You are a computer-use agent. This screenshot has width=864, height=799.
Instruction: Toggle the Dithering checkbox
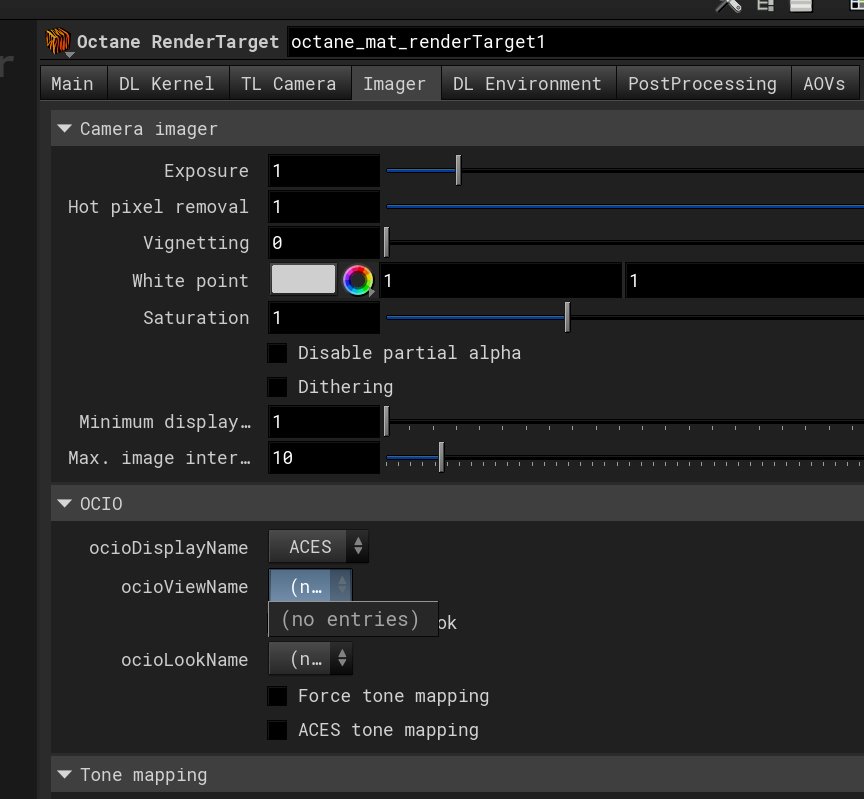278,387
